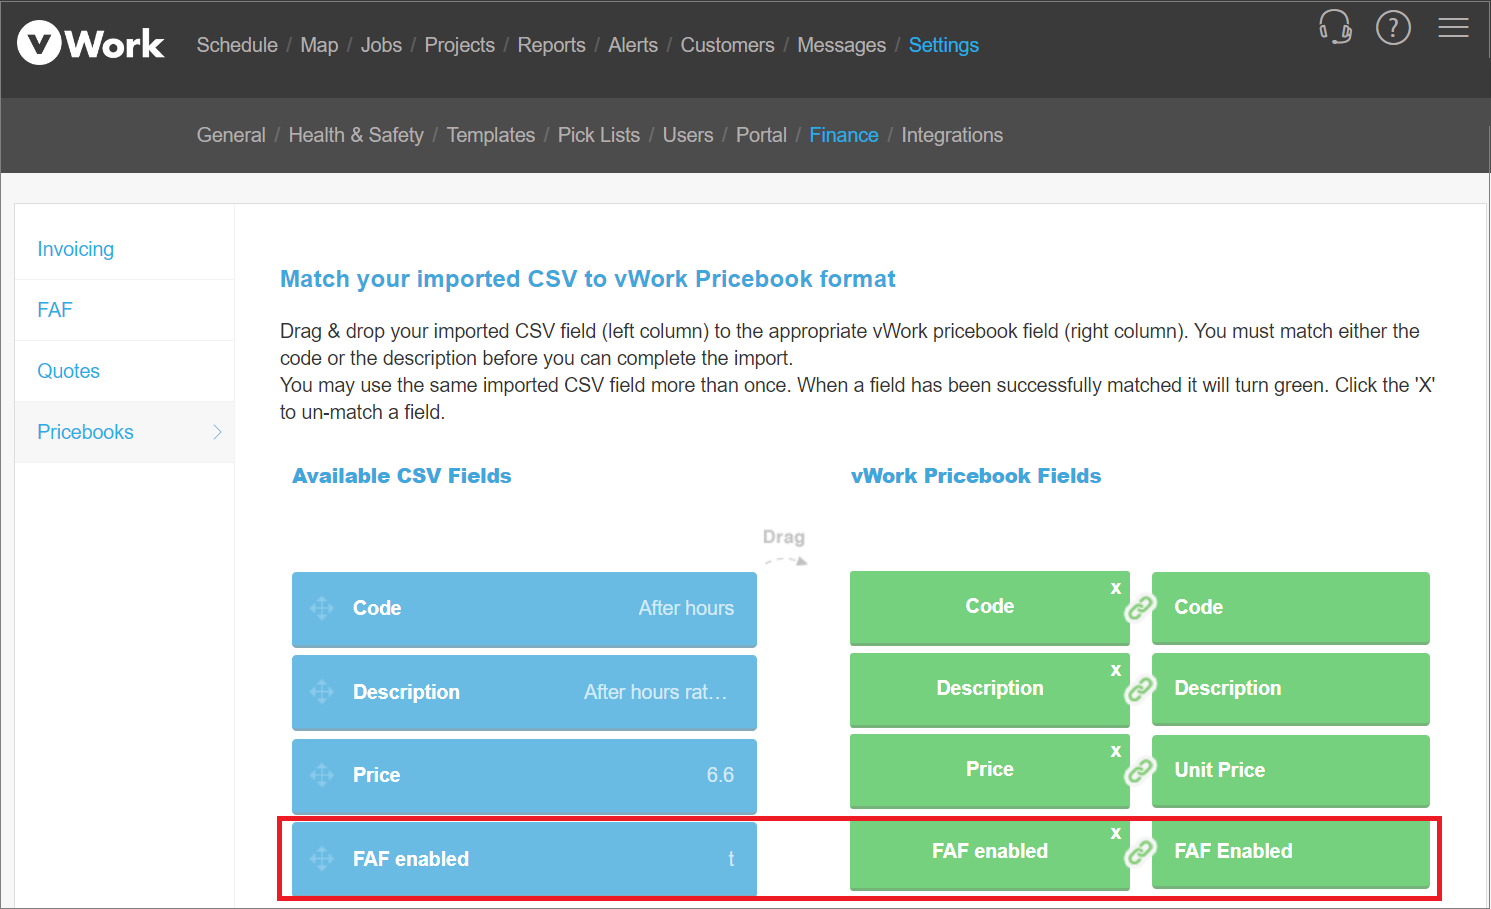The image size is (1491, 909).
Task: Open Messages page
Action: point(841,45)
